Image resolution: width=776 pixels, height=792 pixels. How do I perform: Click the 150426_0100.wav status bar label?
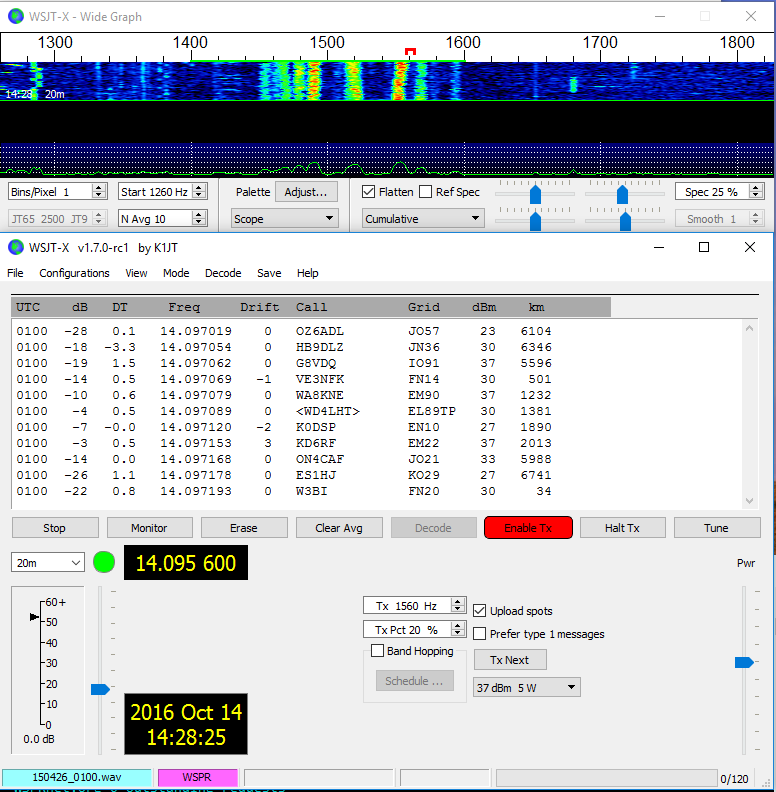point(77,777)
